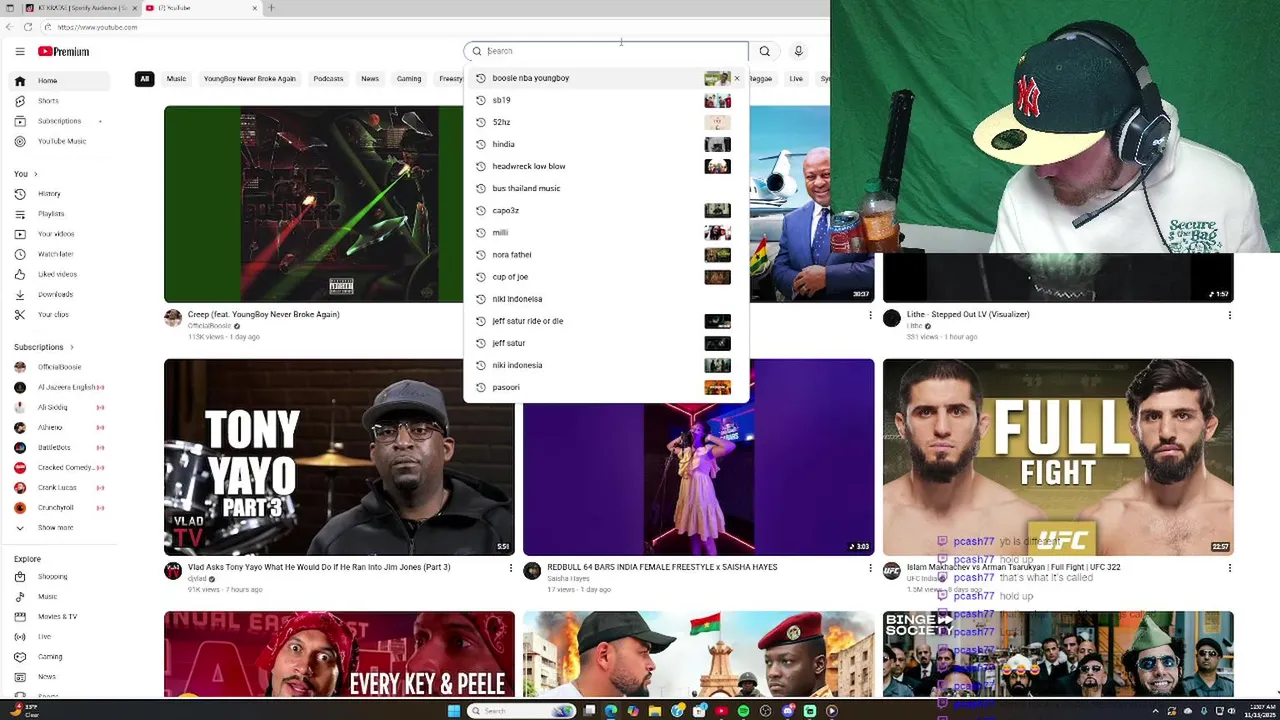Viewport: 1280px width, 720px height.
Task: Expand the Subscriptions section chevron
Action: point(70,347)
